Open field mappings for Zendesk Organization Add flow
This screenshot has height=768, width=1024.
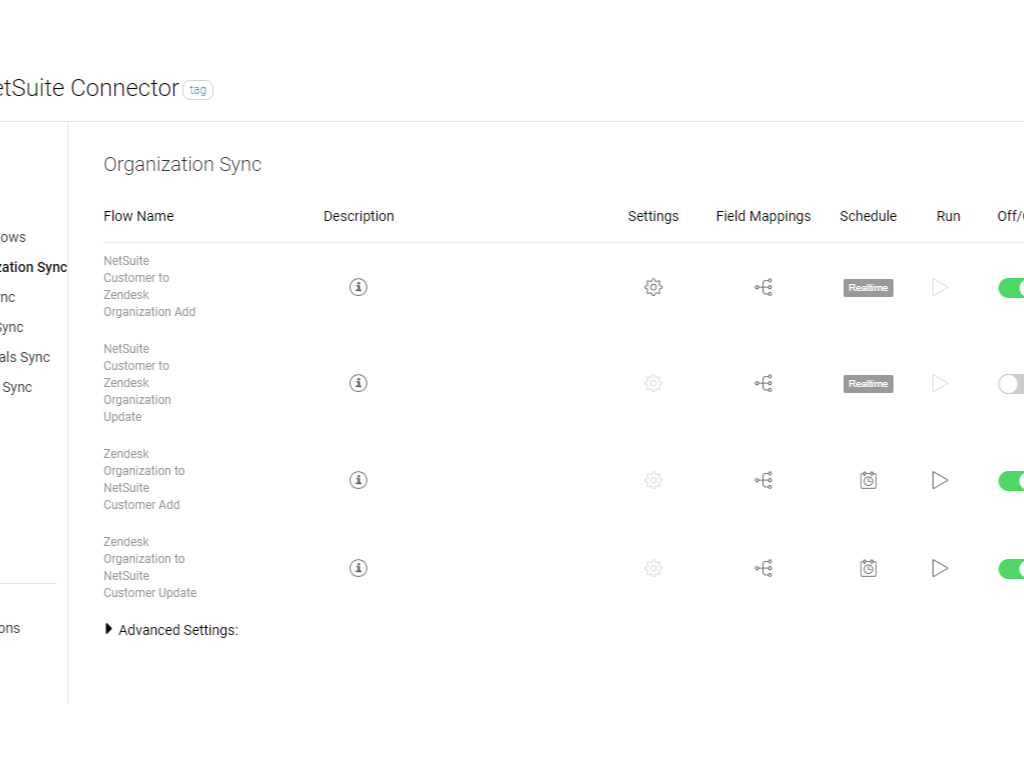tap(764, 287)
